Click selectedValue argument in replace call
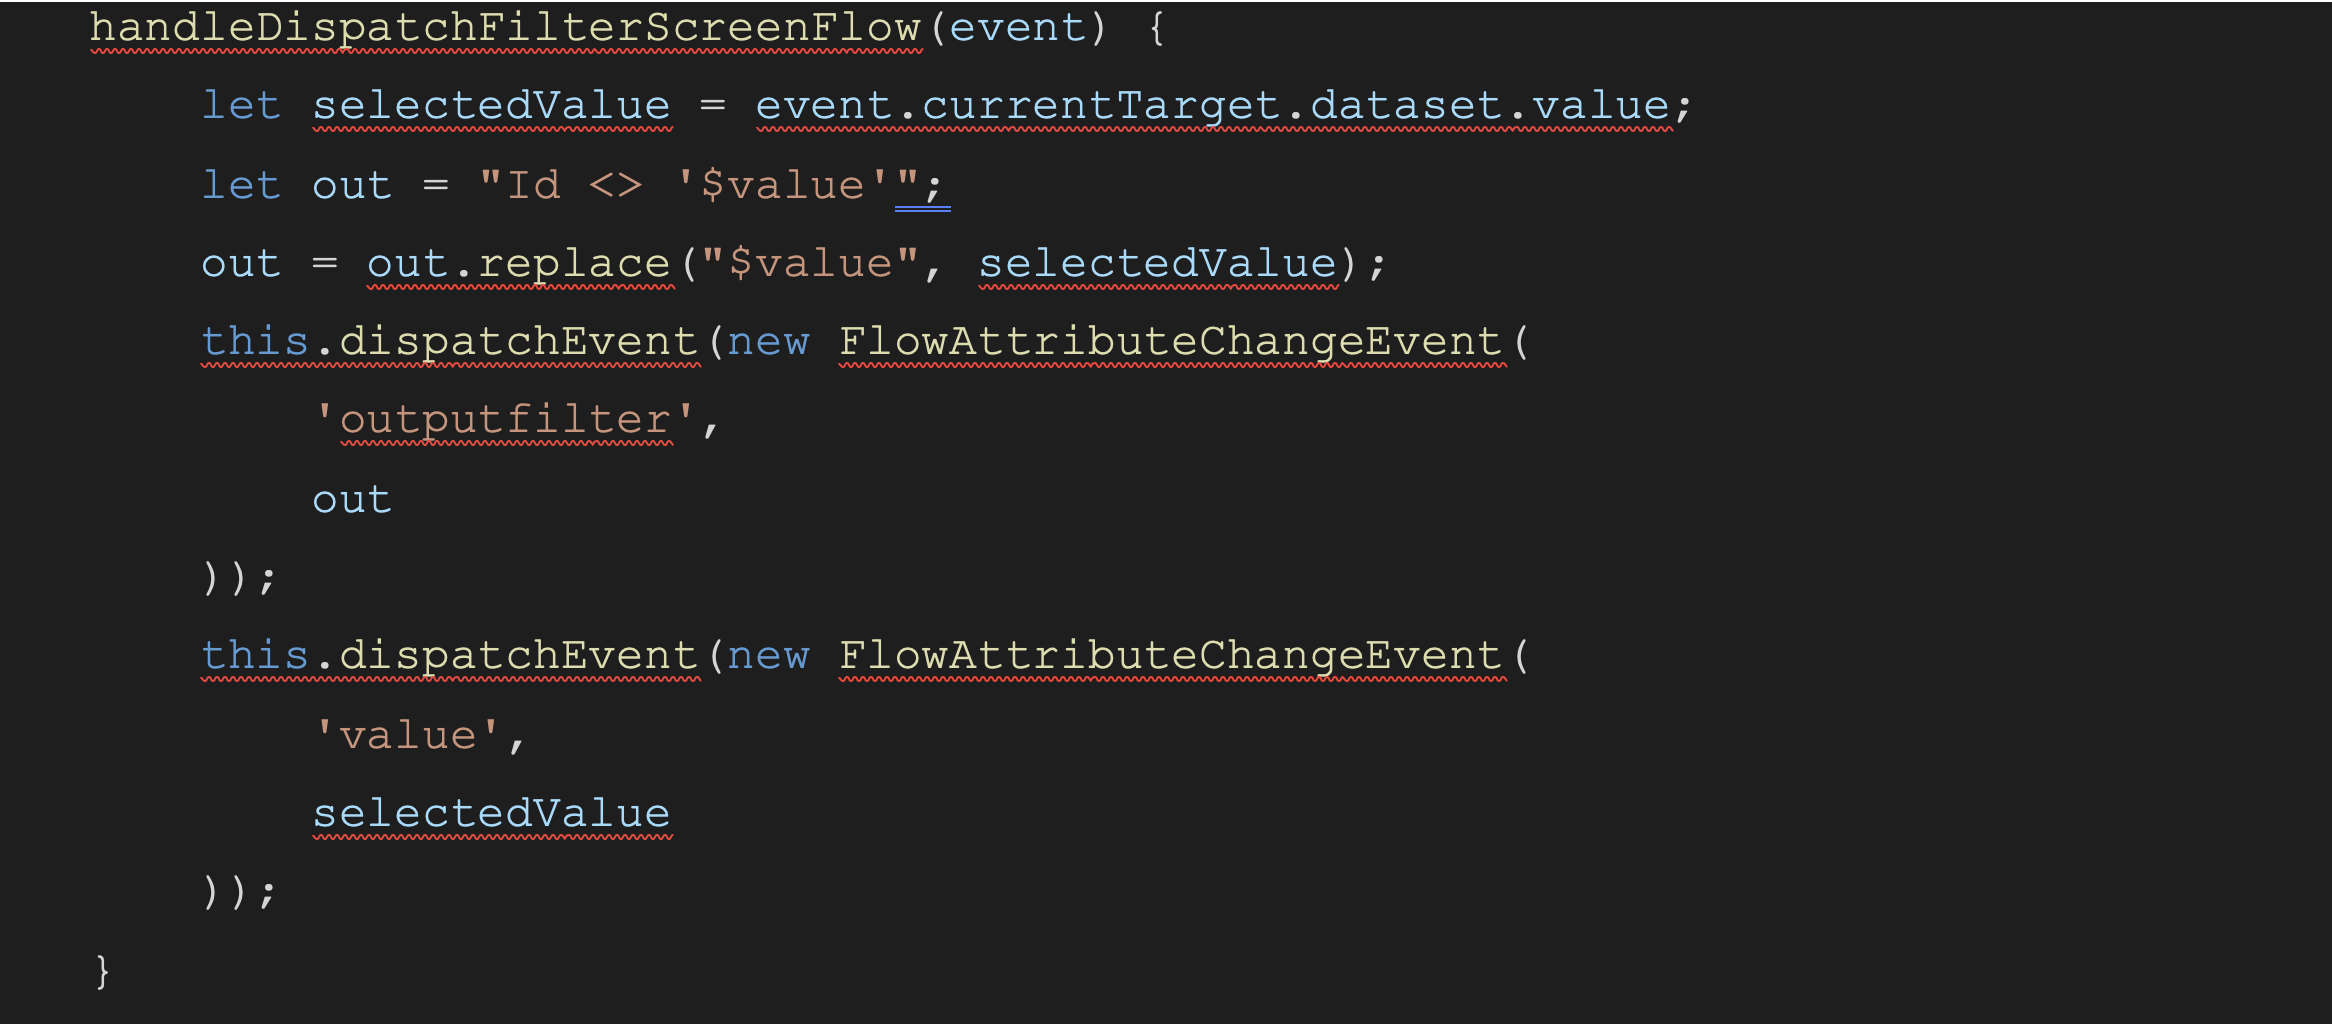This screenshot has height=1026, width=2332. coord(1158,264)
